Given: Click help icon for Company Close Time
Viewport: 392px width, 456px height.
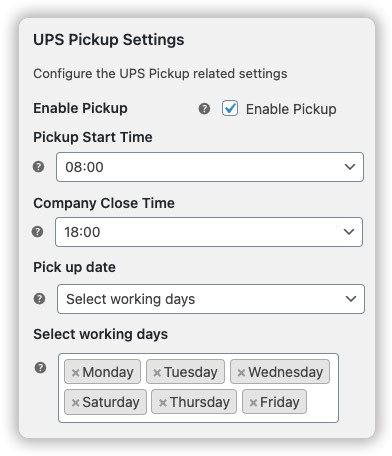Looking at the screenshot, I should pos(38,232).
